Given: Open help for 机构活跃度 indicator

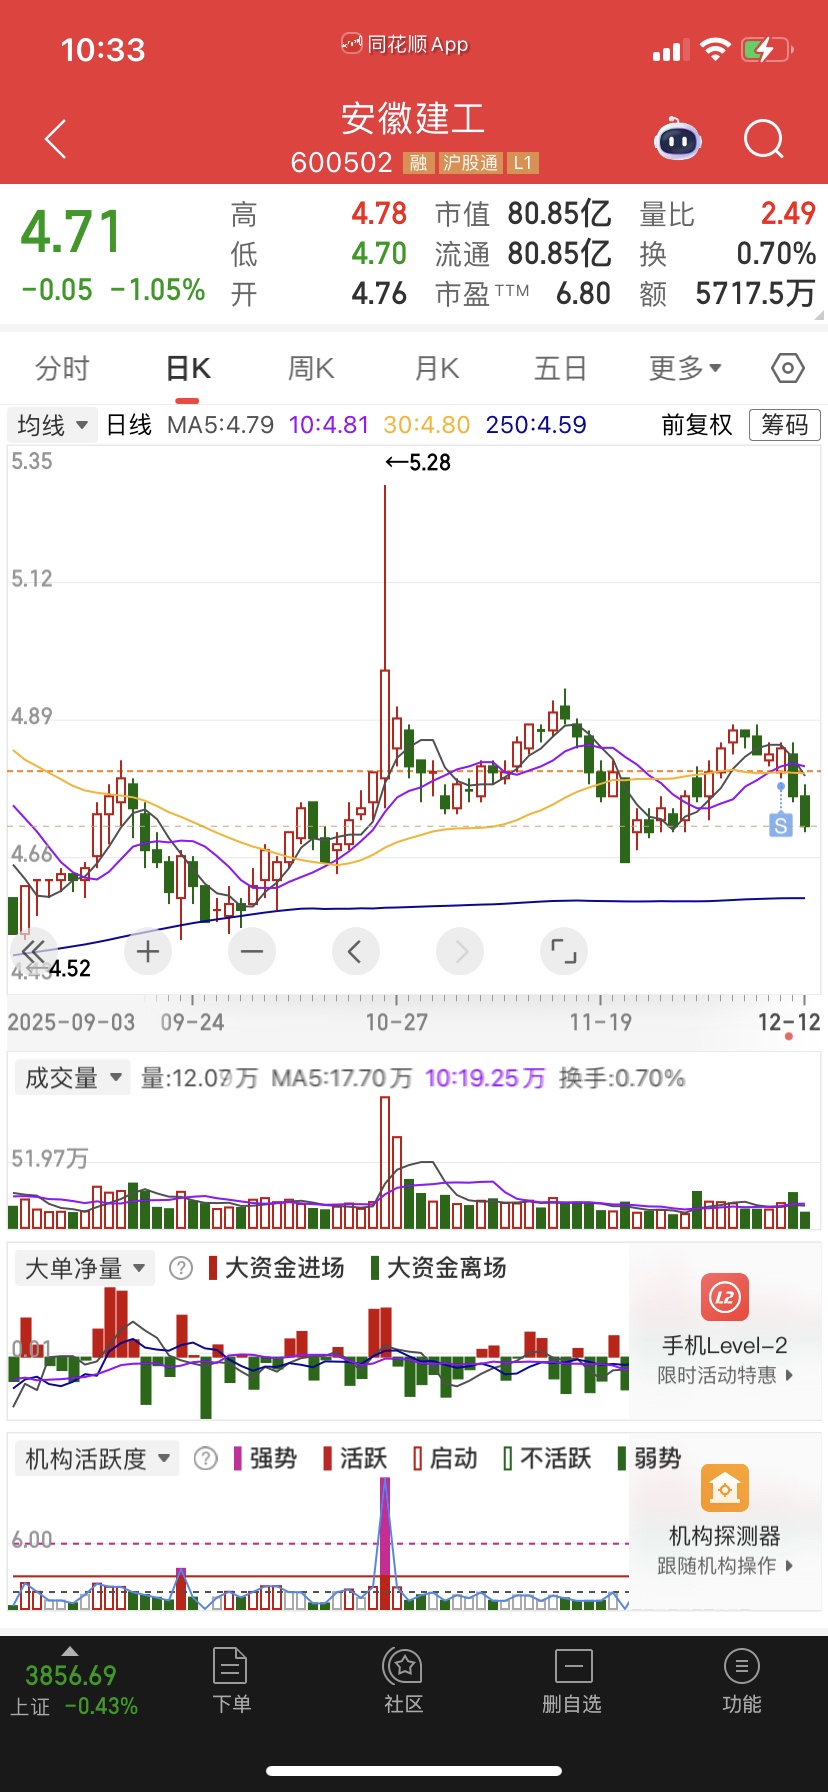Looking at the screenshot, I should click(x=206, y=1458).
